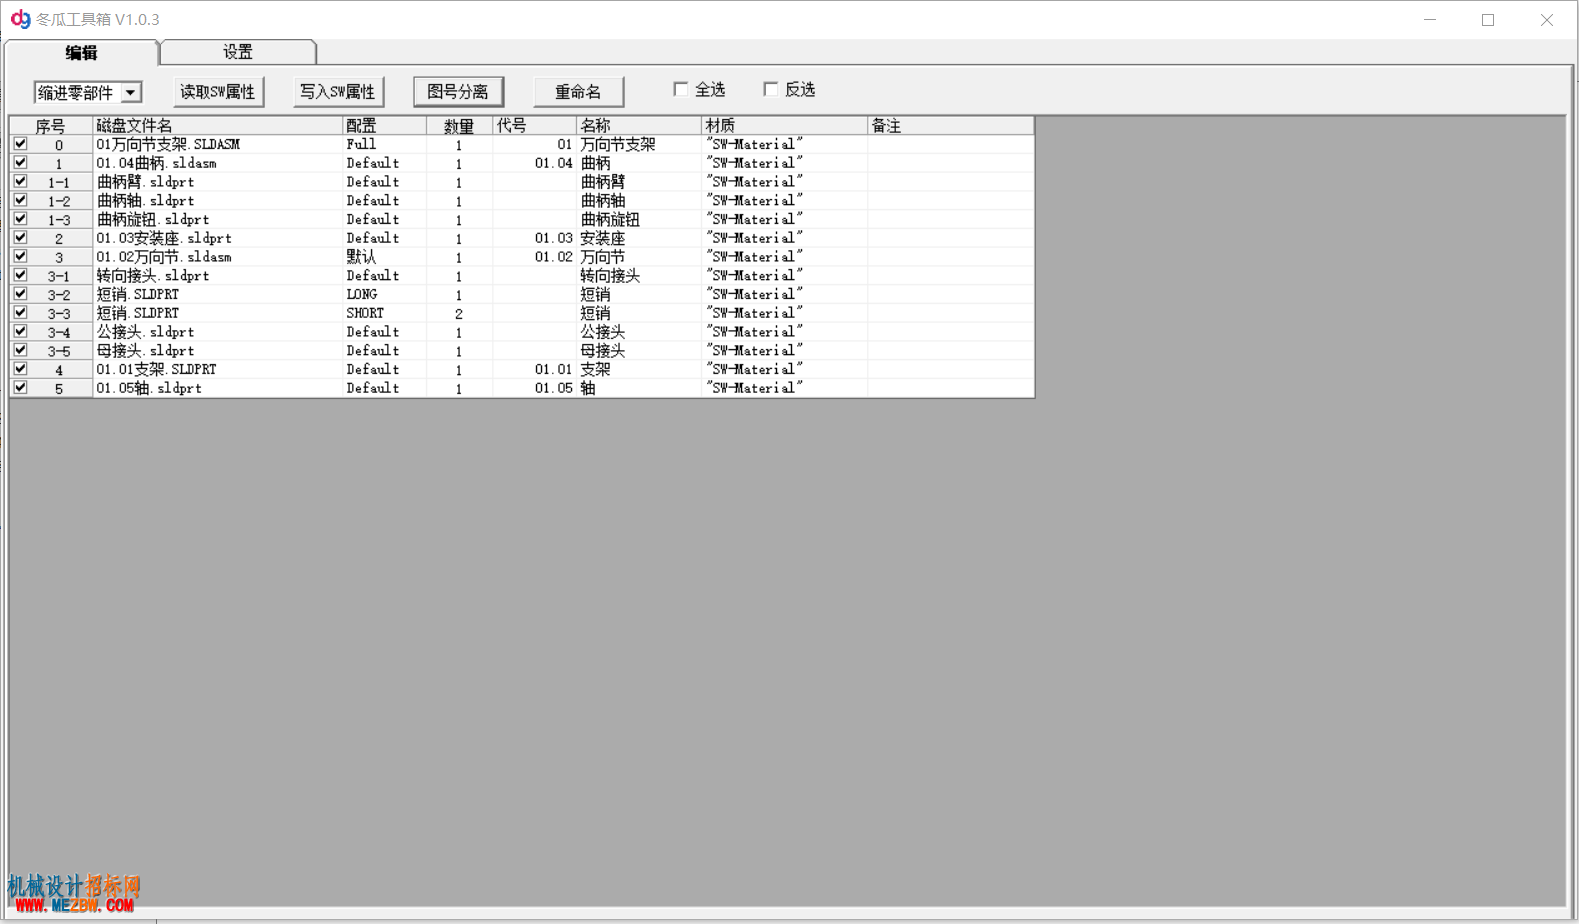This screenshot has width=1579, height=924.
Task: Select file name cell 01.02万向节.sldasm
Action: pyautogui.click(x=218, y=257)
